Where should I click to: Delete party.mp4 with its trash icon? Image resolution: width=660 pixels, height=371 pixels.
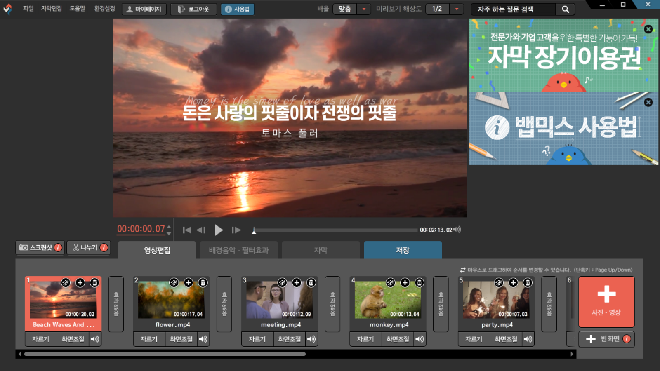(x=527, y=283)
